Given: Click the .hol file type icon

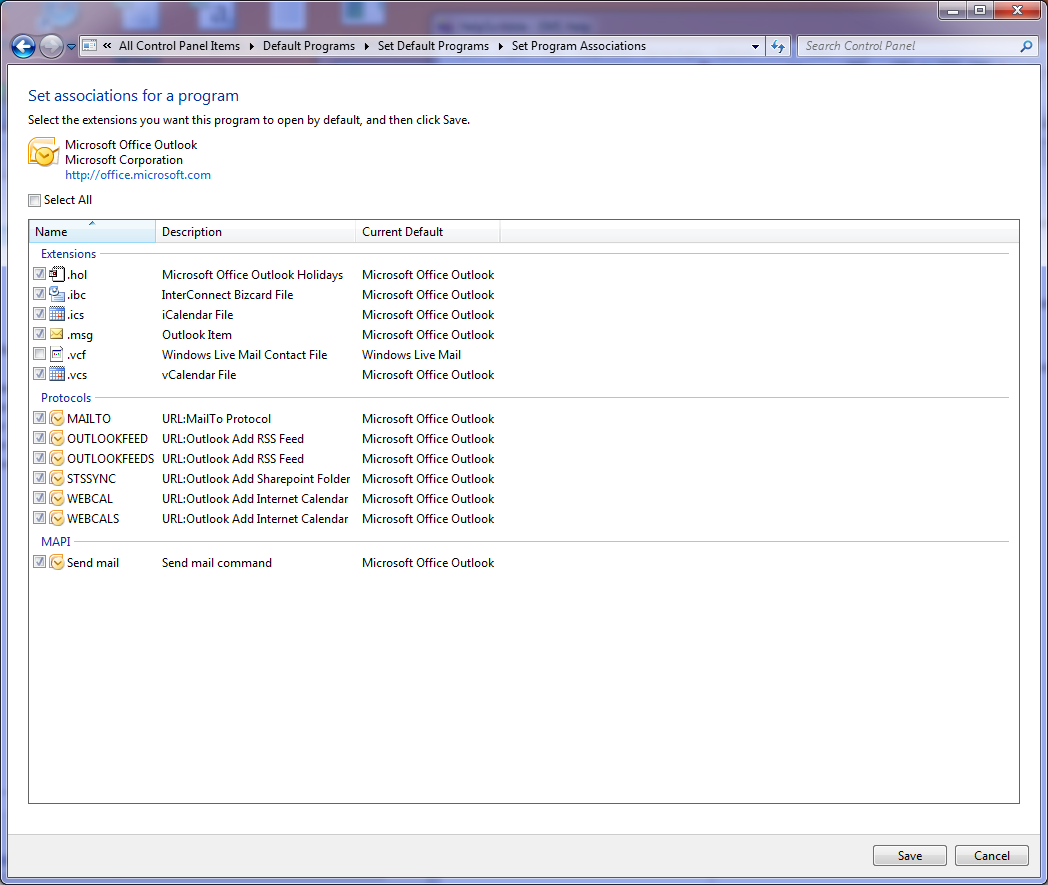Looking at the screenshot, I should coord(57,274).
